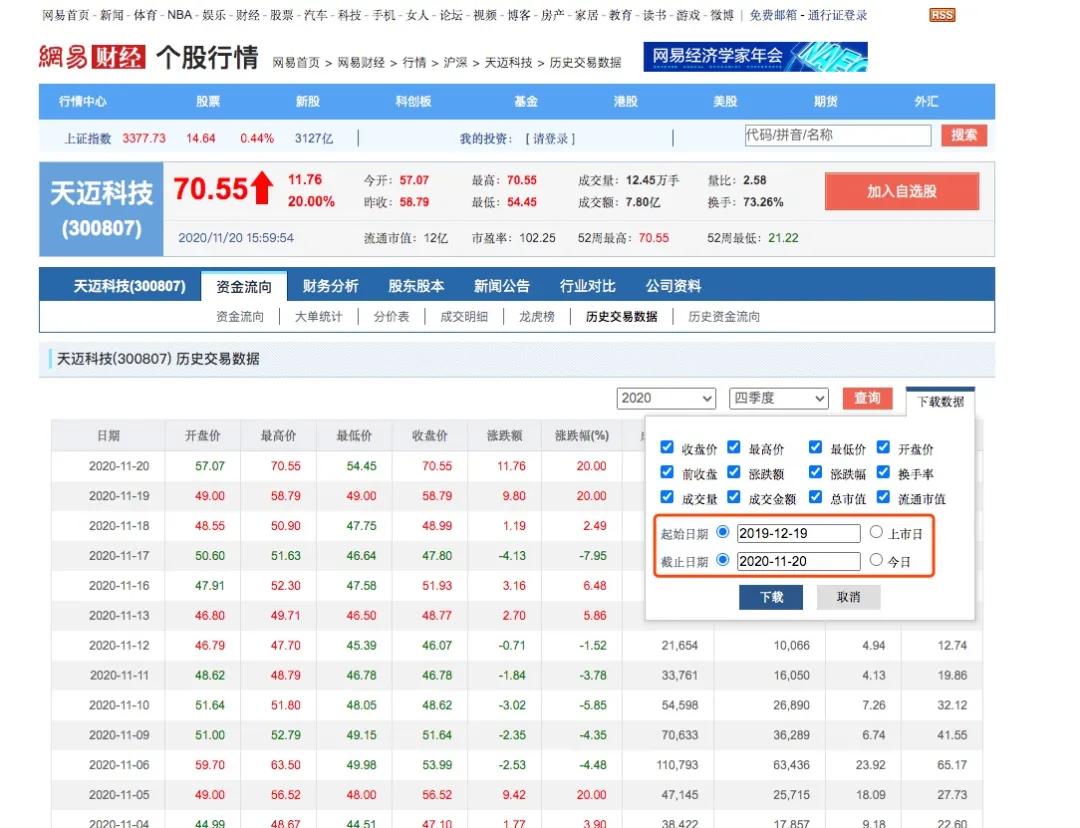The width and height of the screenshot is (1080, 828).
Task: Open 行情中心 in the blue navigation bar
Action: click(83, 102)
